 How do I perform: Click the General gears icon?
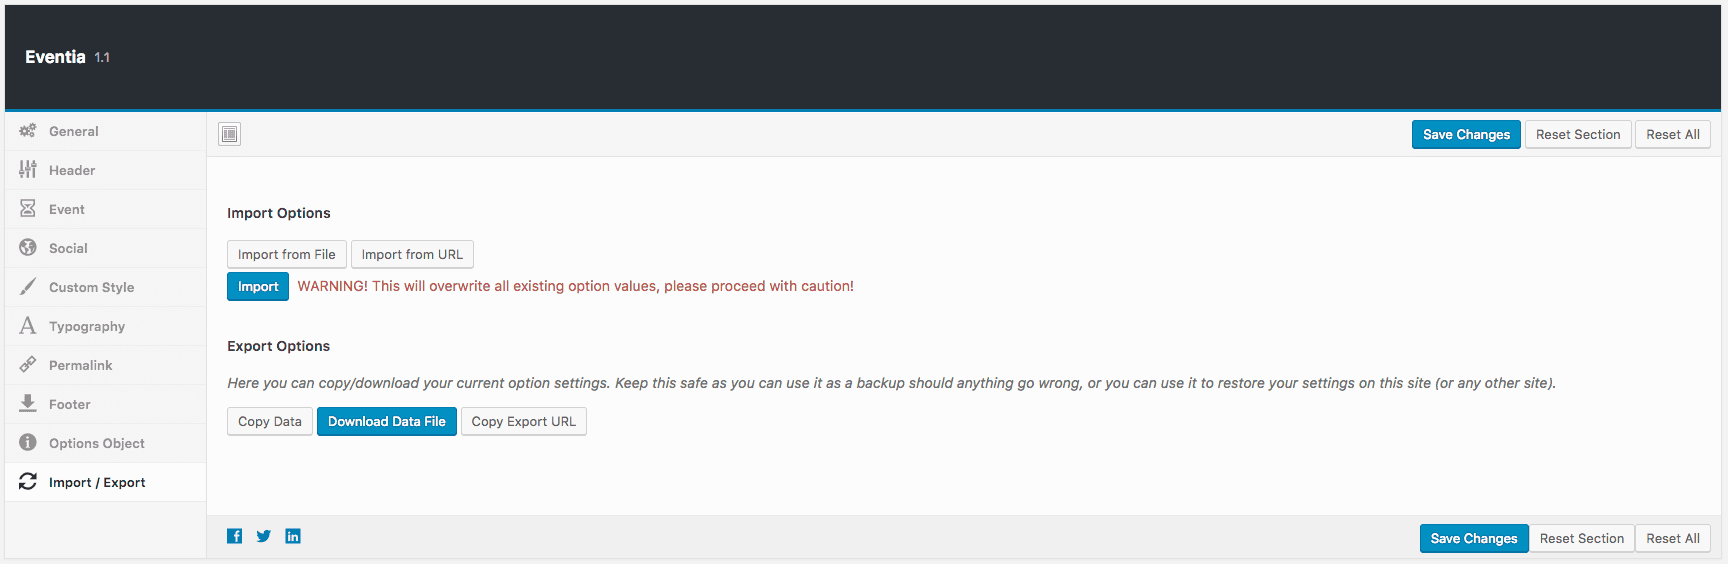point(28,131)
